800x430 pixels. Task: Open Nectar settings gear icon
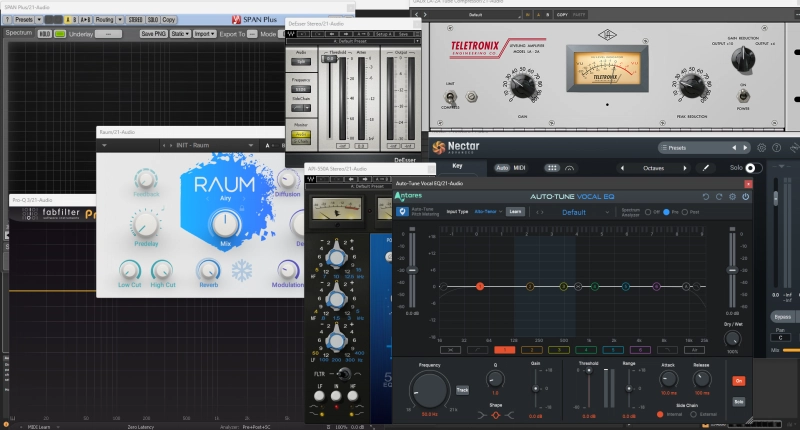tap(762, 148)
